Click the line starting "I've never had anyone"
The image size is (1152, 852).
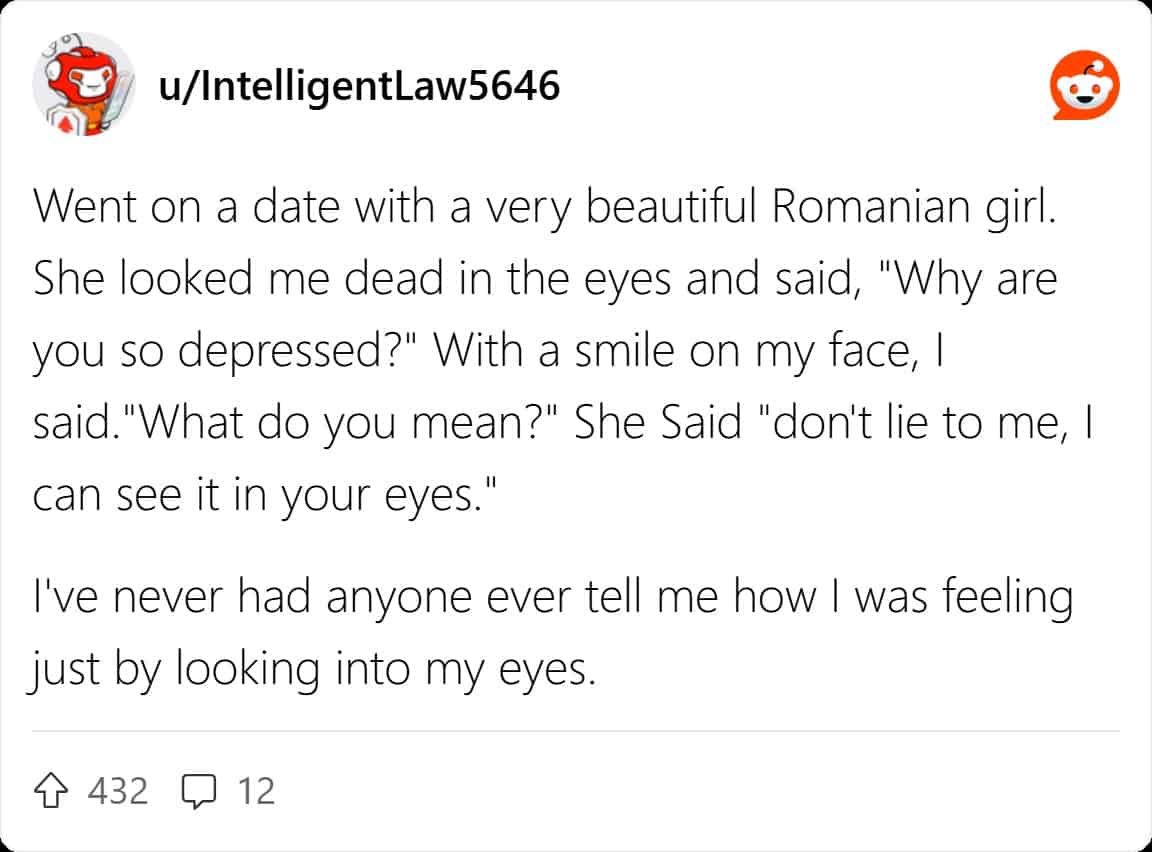[x=553, y=596]
